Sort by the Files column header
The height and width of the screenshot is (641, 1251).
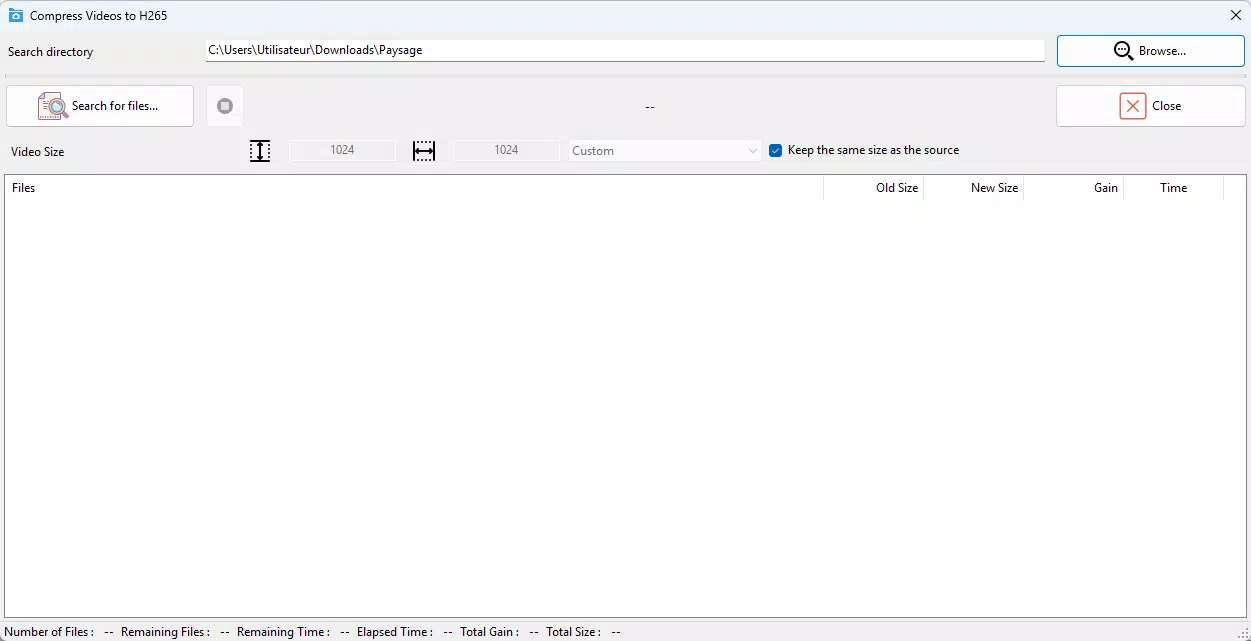(415, 188)
